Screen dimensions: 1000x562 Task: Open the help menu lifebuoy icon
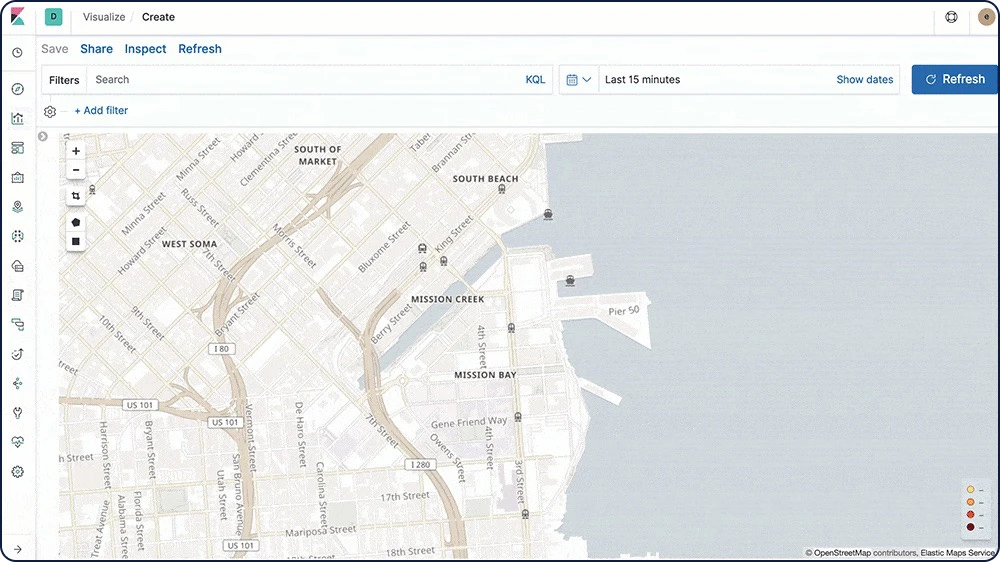(x=951, y=17)
